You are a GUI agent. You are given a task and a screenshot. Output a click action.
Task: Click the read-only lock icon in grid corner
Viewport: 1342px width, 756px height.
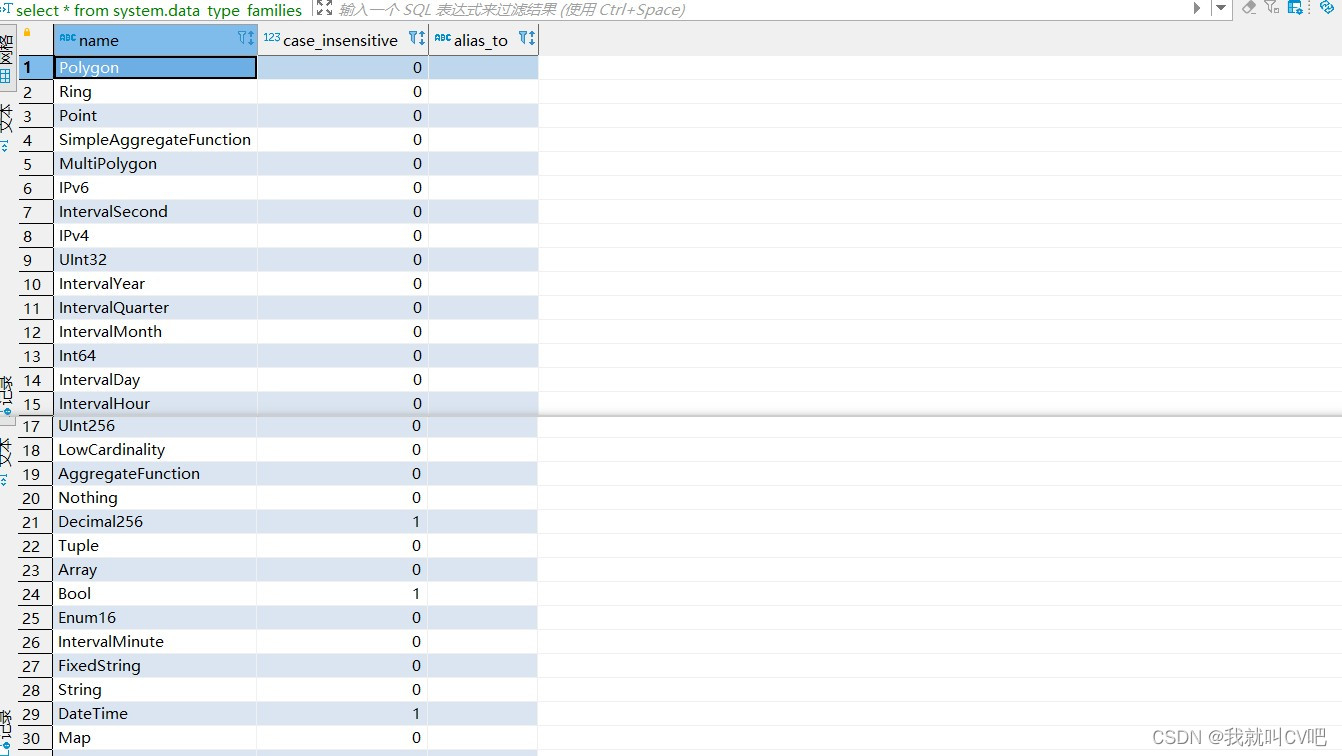tap(27, 33)
